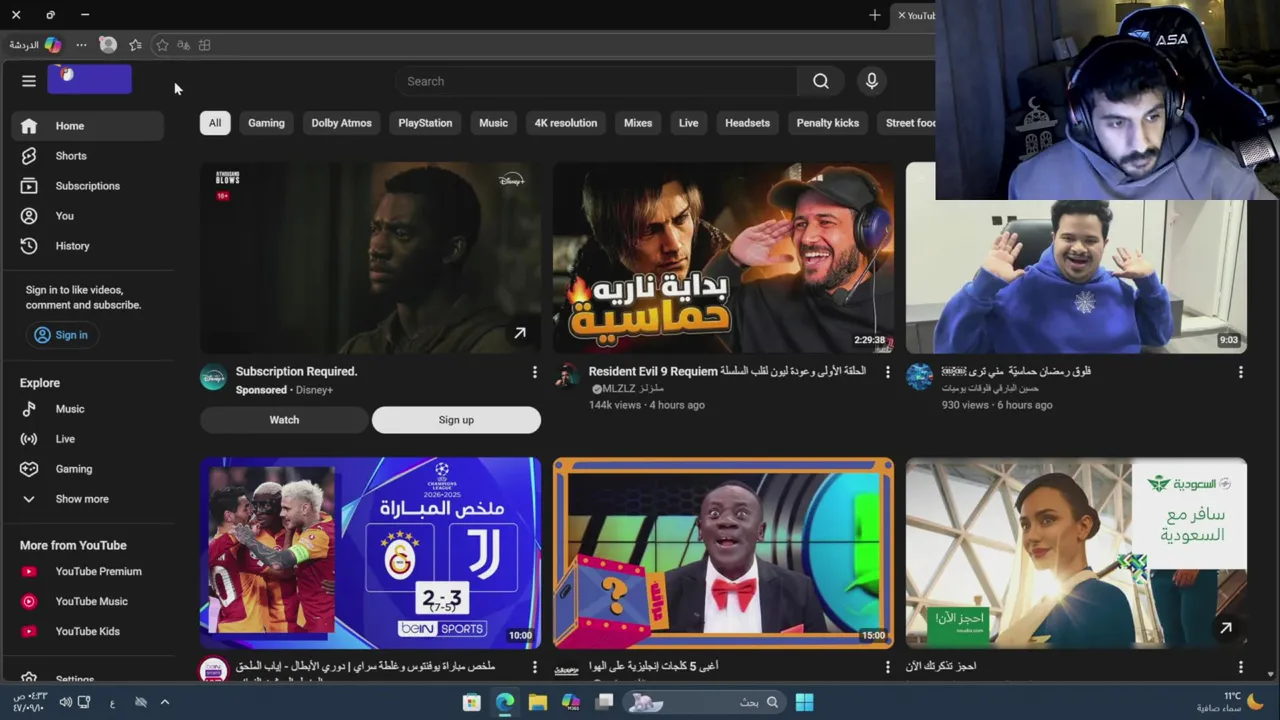Select the Gaming filter chip
The image size is (1280, 720).
click(x=266, y=123)
